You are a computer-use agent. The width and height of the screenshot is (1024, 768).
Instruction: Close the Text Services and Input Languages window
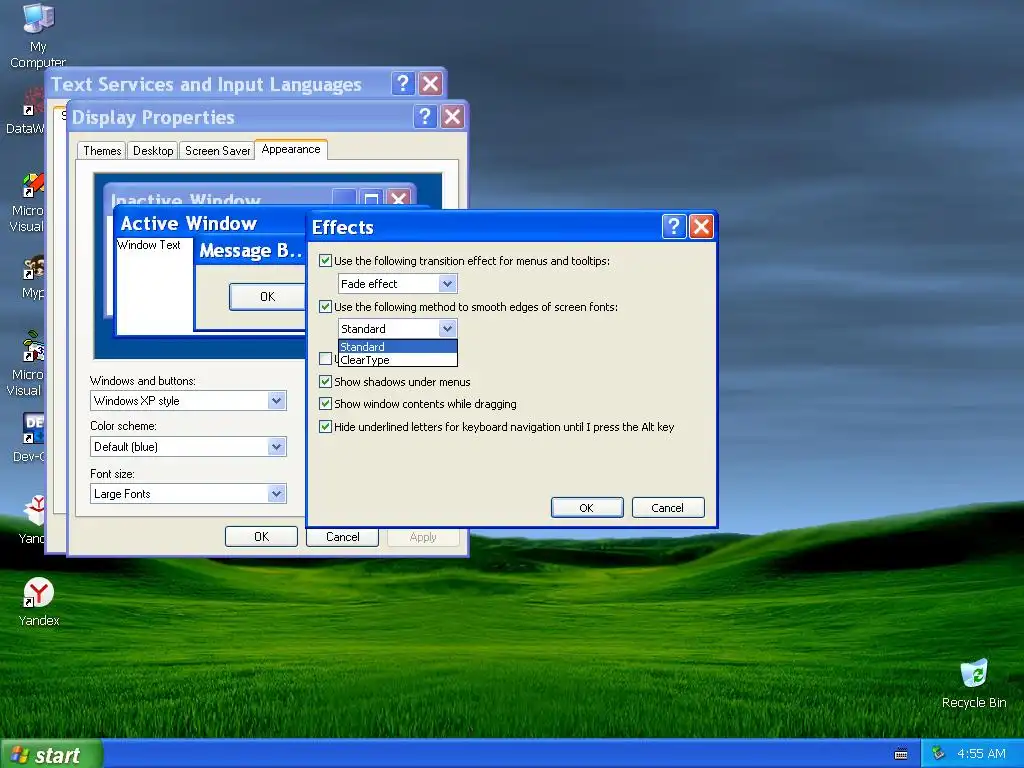coord(430,84)
